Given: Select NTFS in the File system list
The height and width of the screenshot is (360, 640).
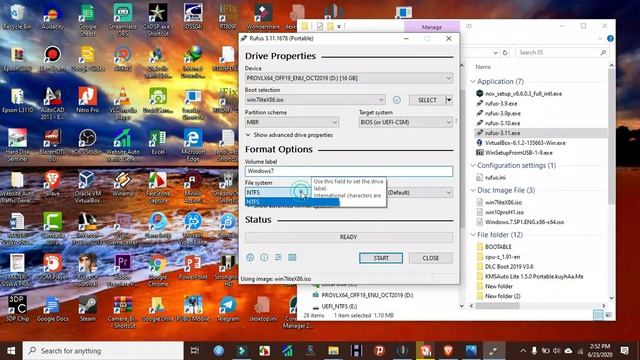Looking at the screenshot, I should (x=292, y=202).
